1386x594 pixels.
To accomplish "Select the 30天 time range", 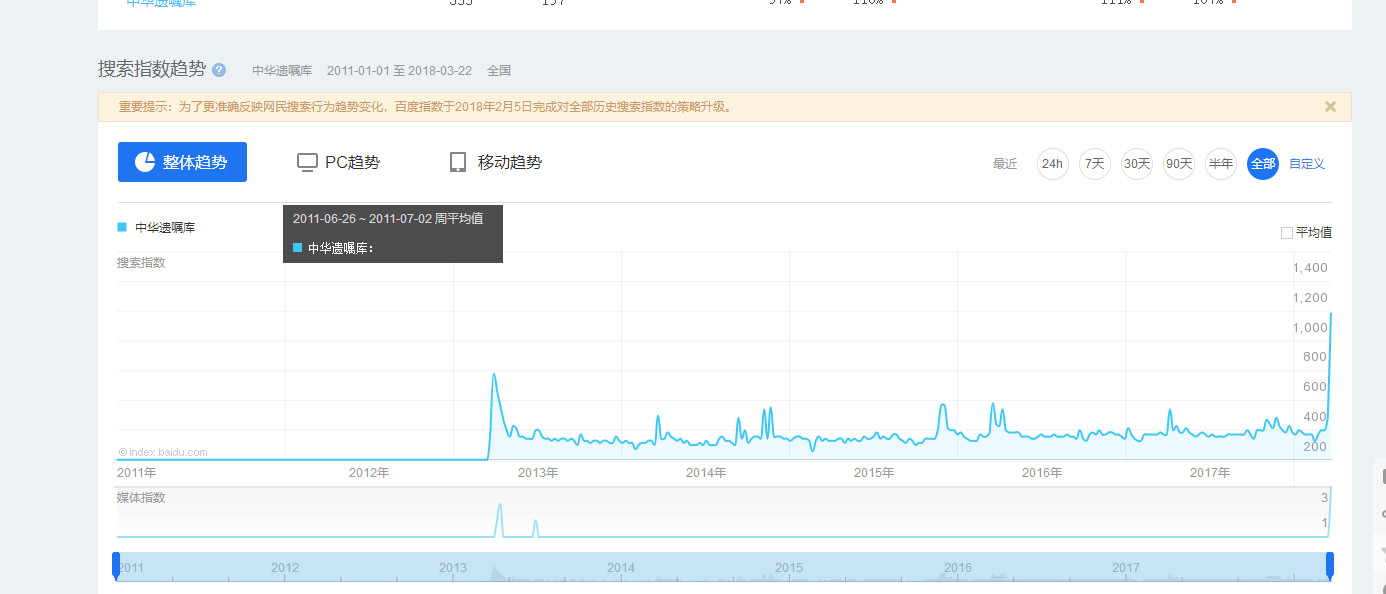I will pos(1137,164).
